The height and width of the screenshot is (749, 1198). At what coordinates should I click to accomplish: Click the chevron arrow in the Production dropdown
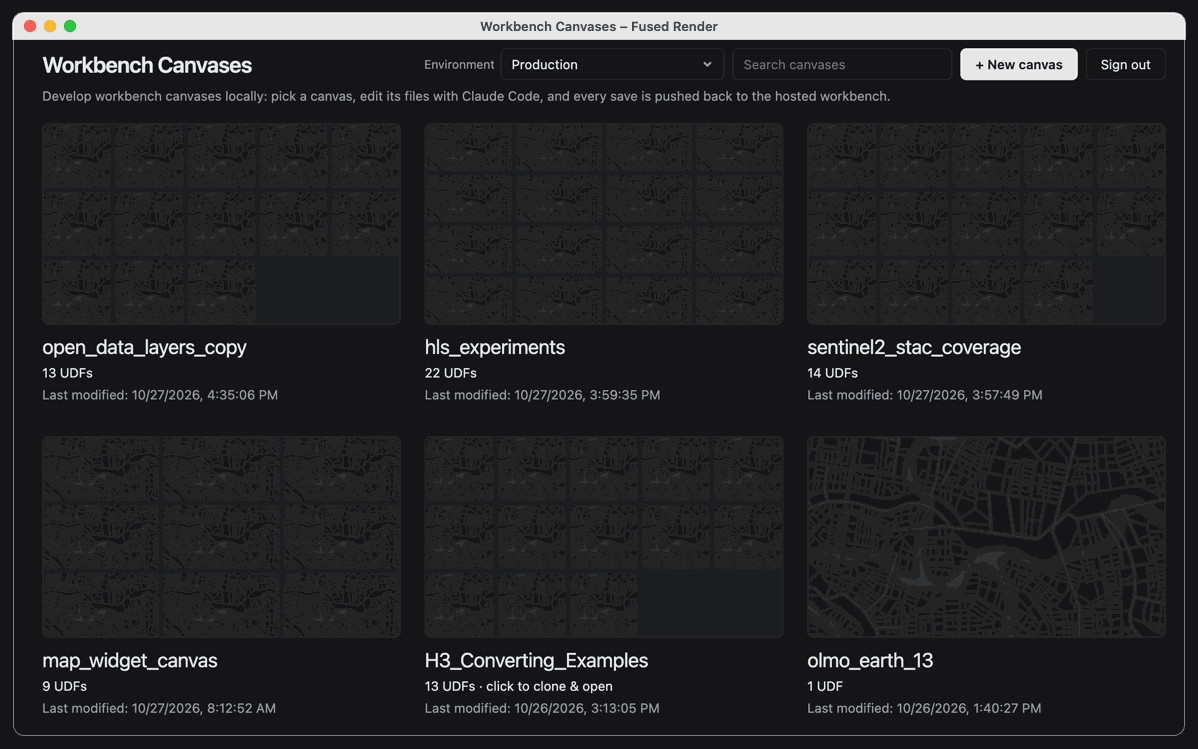click(x=707, y=64)
